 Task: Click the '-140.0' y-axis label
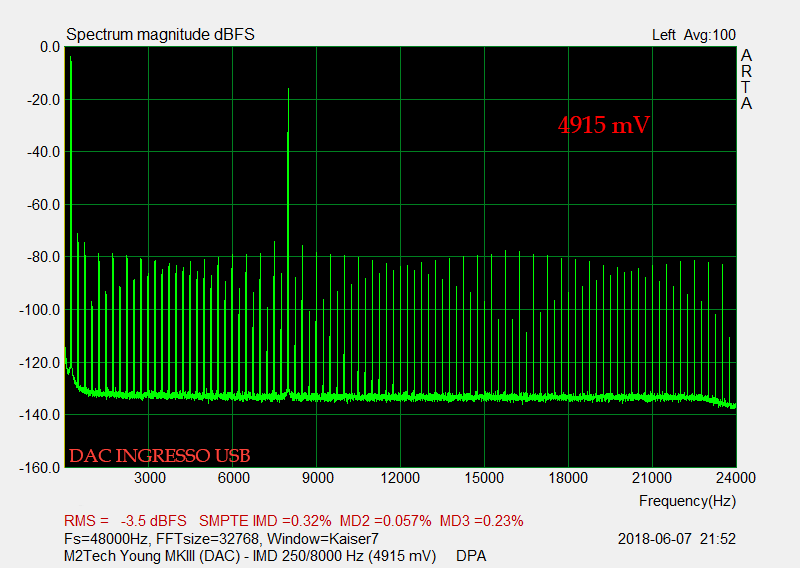coord(40,415)
